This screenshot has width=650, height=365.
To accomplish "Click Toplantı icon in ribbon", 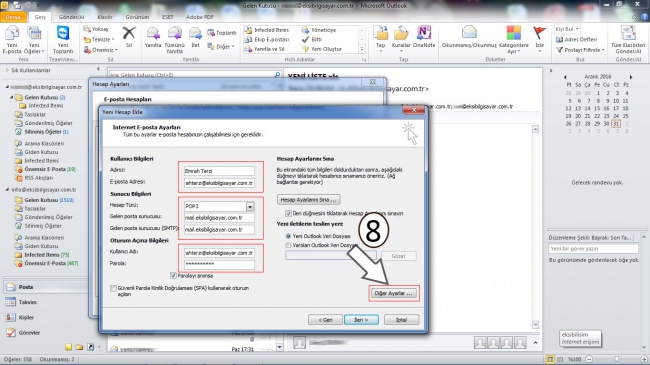I will coord(222,33).
